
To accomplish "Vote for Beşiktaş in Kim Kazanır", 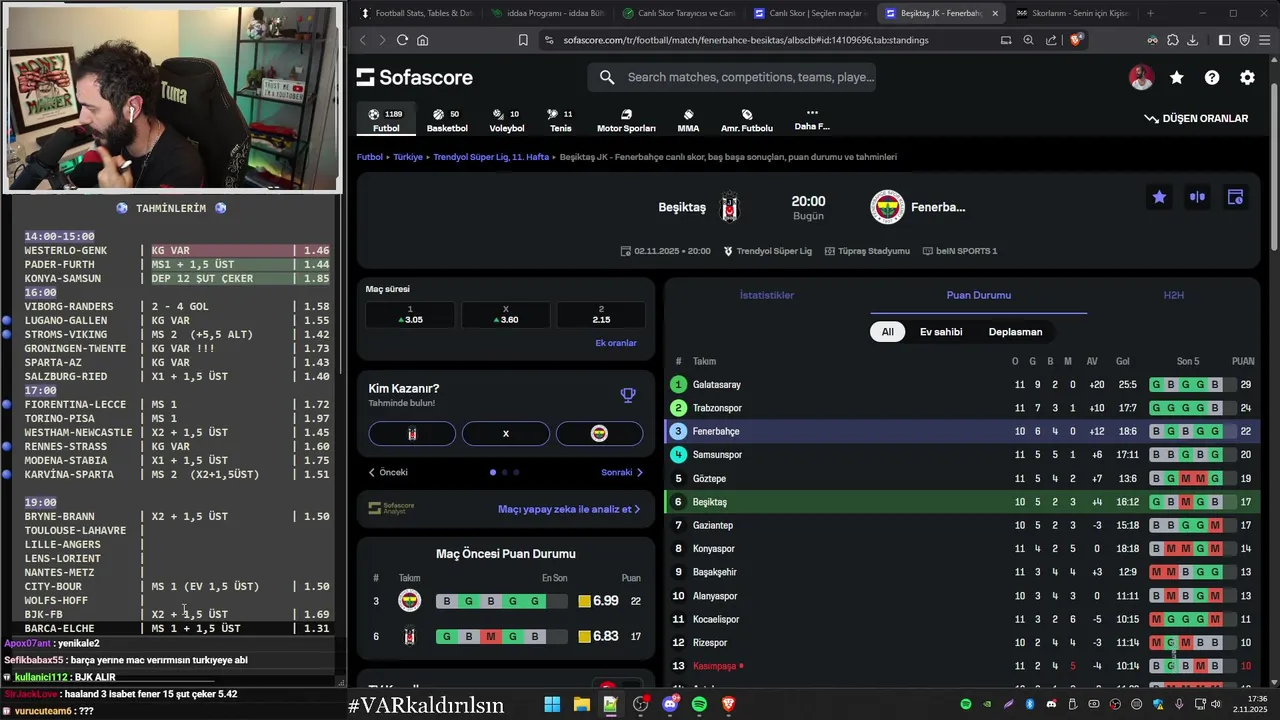I will click(412, 433).
